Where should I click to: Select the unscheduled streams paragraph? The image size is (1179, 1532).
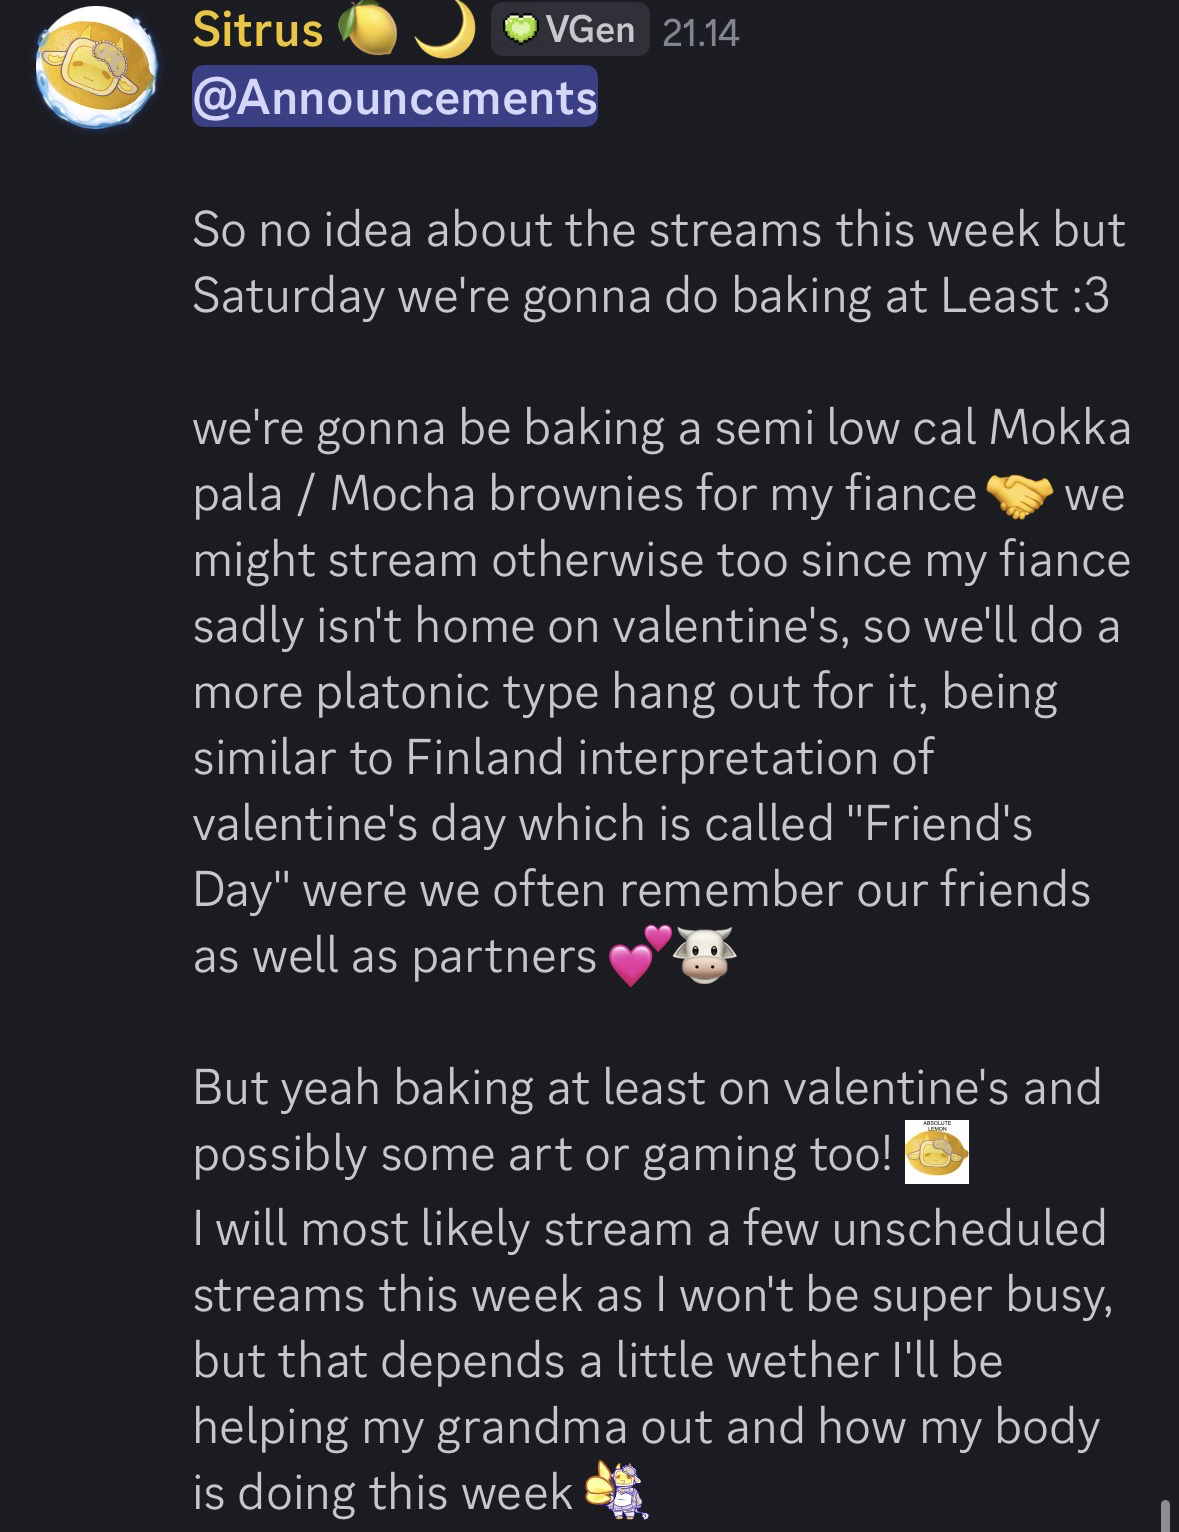(x=650, y=1360)
